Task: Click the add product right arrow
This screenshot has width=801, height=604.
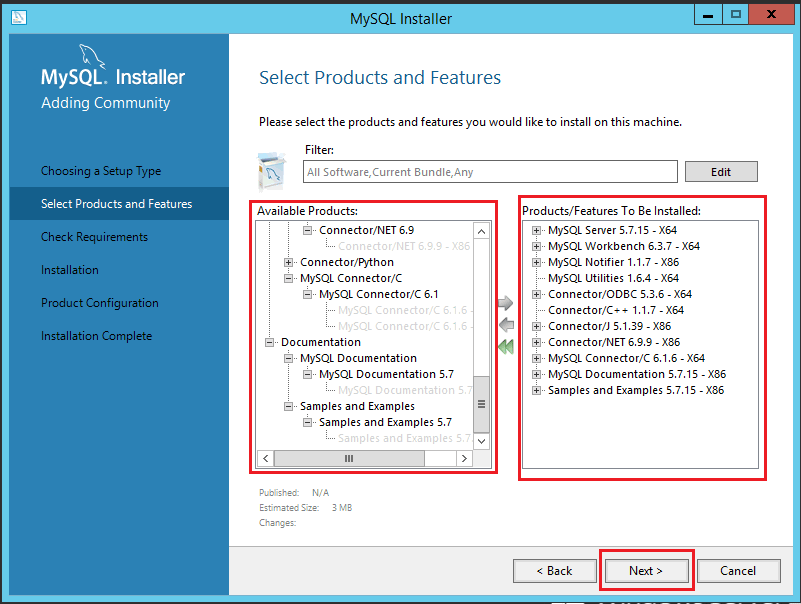Action: click(505, 303)
